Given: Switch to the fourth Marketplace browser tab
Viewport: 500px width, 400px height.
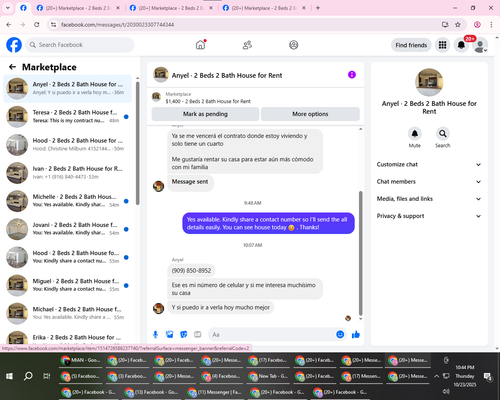Looking at the screenshot, I should pos(264,8).
